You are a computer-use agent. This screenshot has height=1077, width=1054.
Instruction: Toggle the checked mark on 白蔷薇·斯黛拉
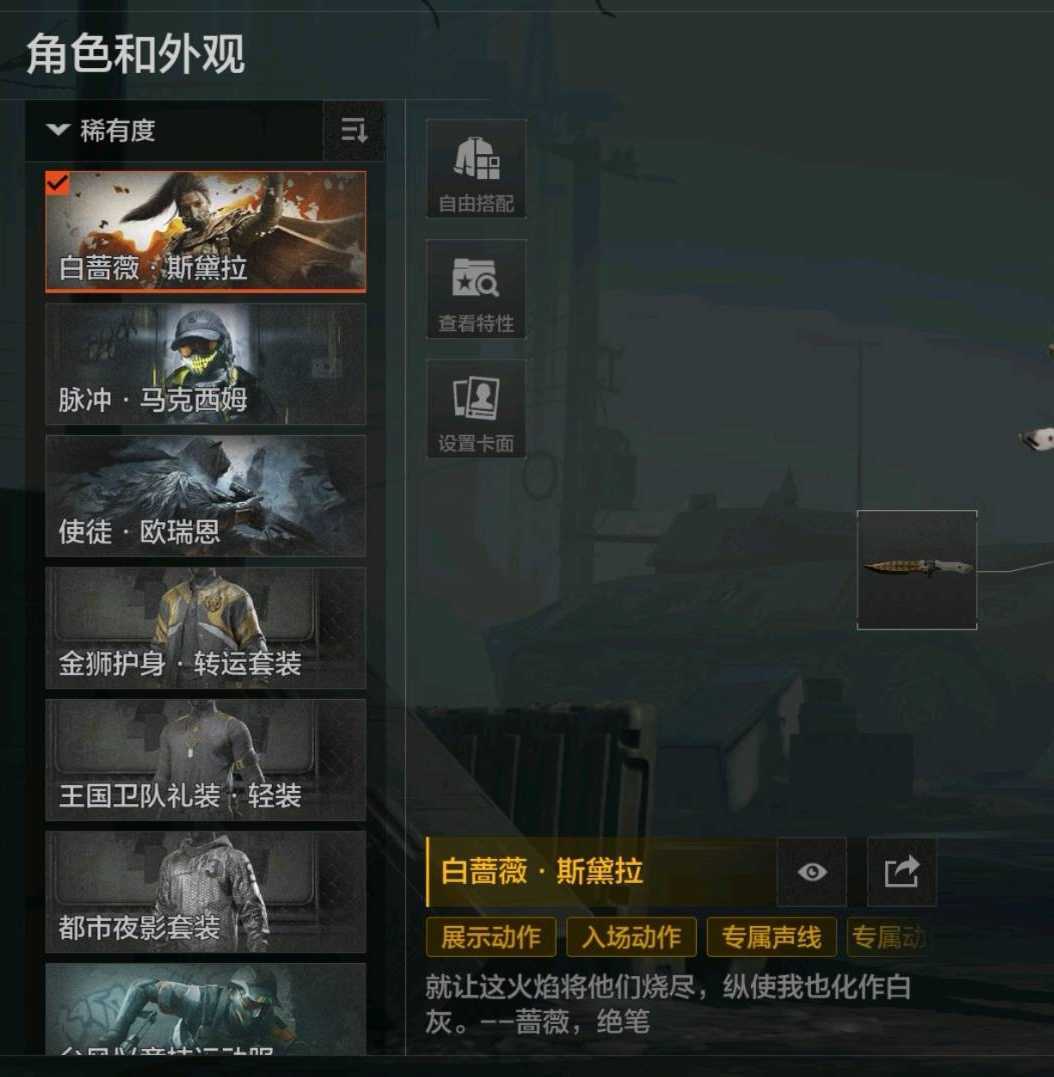[x=58, y=183]
